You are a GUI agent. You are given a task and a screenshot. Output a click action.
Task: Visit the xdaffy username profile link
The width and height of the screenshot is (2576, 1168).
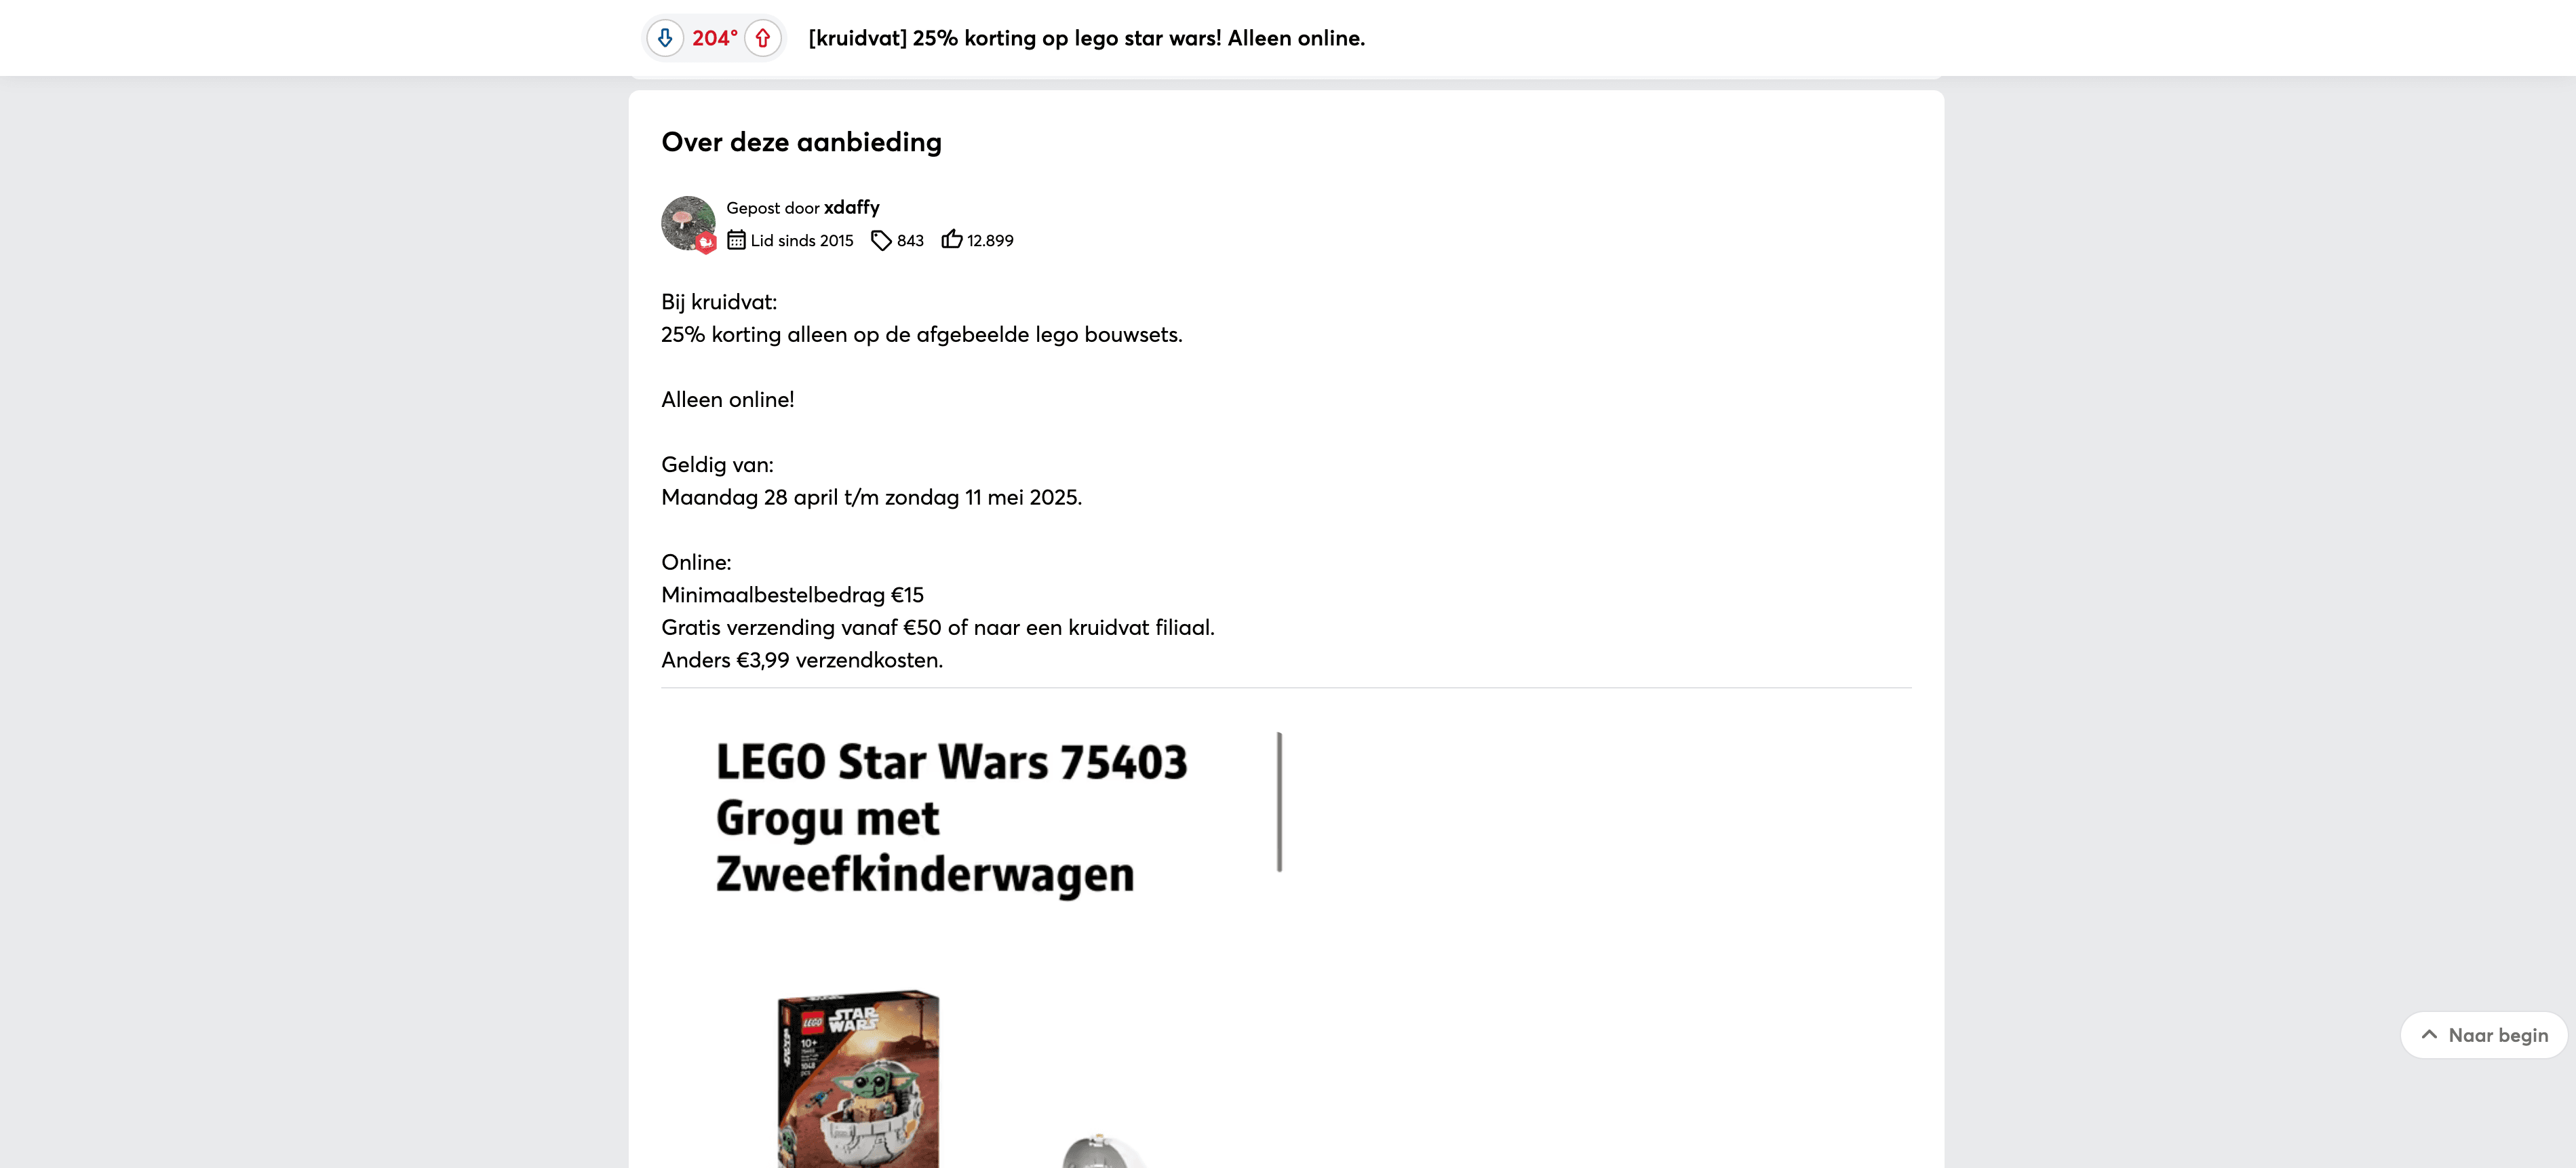[851, 207]
